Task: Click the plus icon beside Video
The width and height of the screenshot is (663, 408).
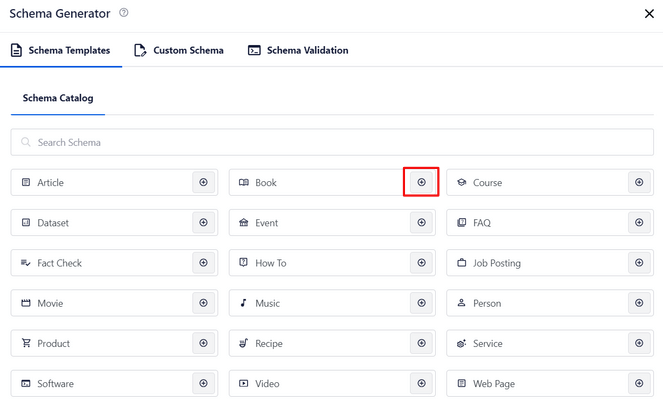Action: [x=421, y=383]
